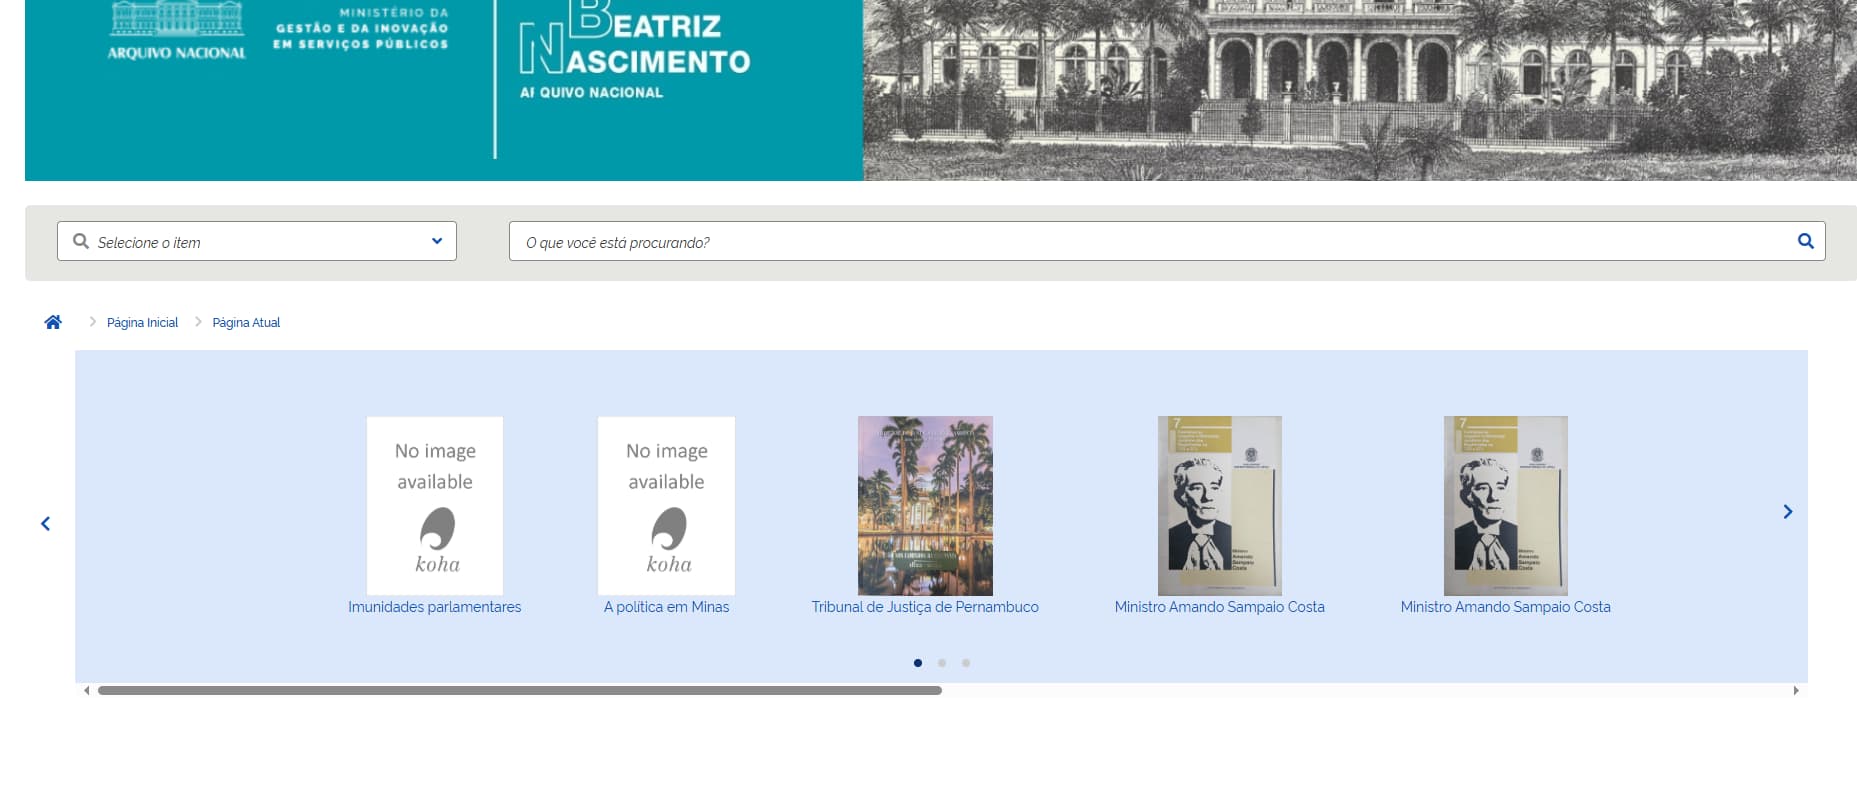
Task: Open Tribunal de Justiça de Pernambuco cover
Action: (925, 506)
